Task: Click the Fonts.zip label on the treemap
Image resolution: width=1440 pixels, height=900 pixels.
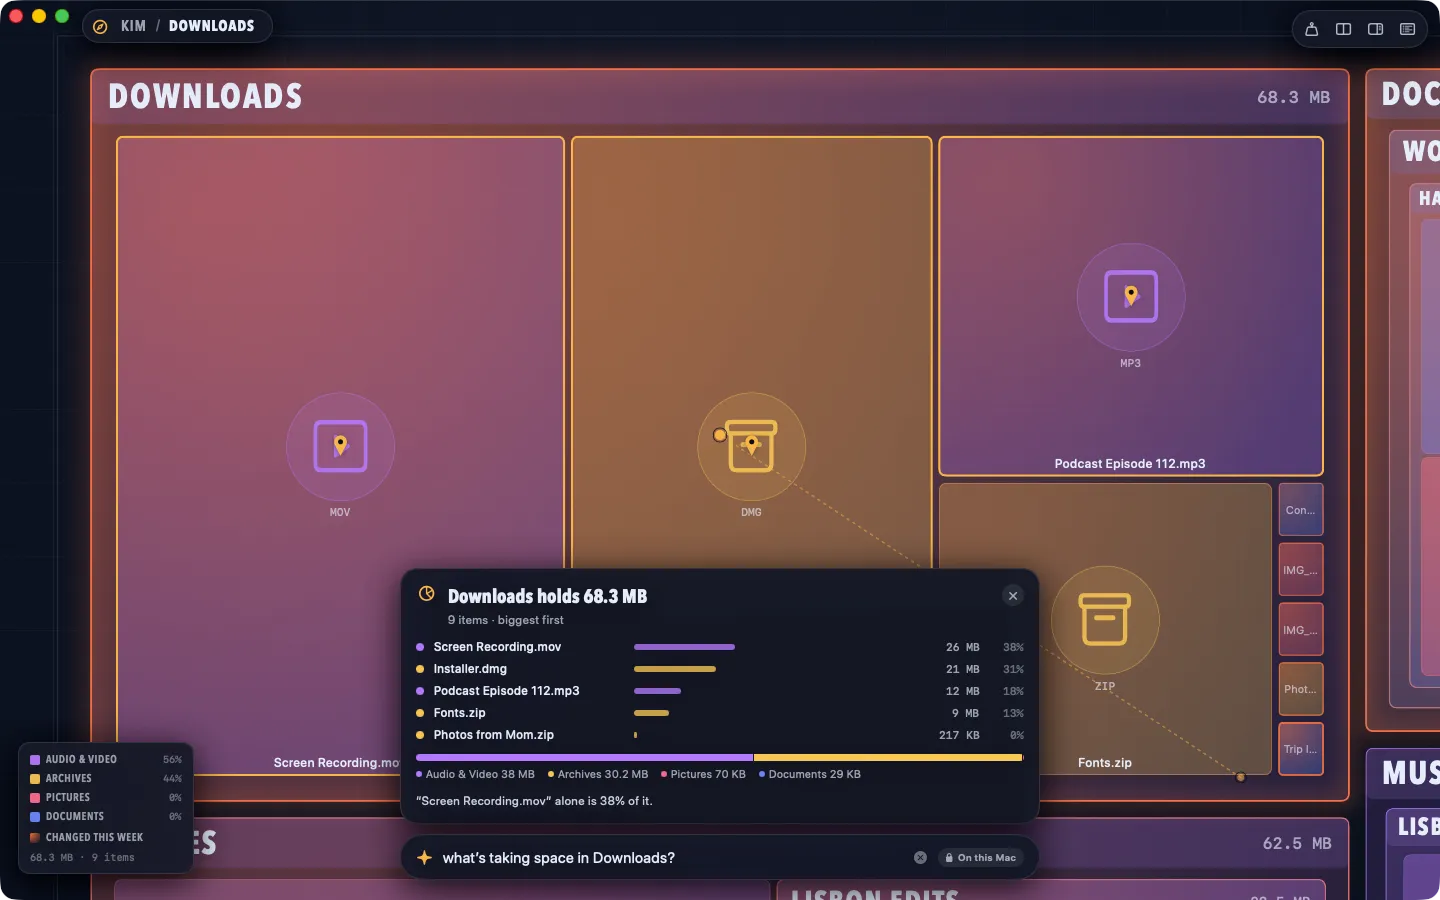Action: tap(1105, 763)
